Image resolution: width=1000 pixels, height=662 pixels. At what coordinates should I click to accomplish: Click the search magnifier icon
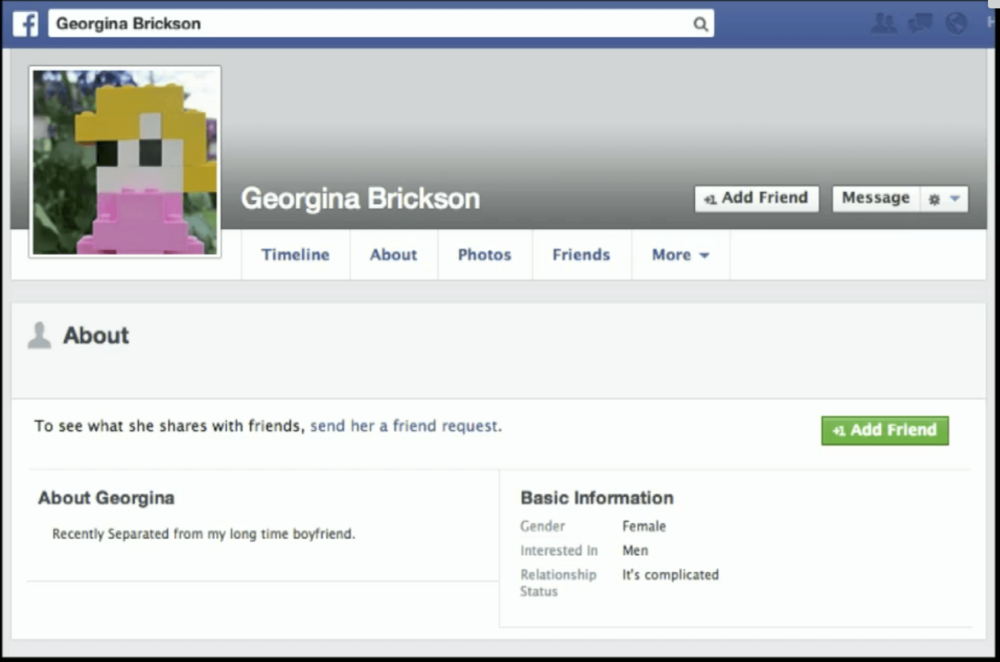click(700, 24)
